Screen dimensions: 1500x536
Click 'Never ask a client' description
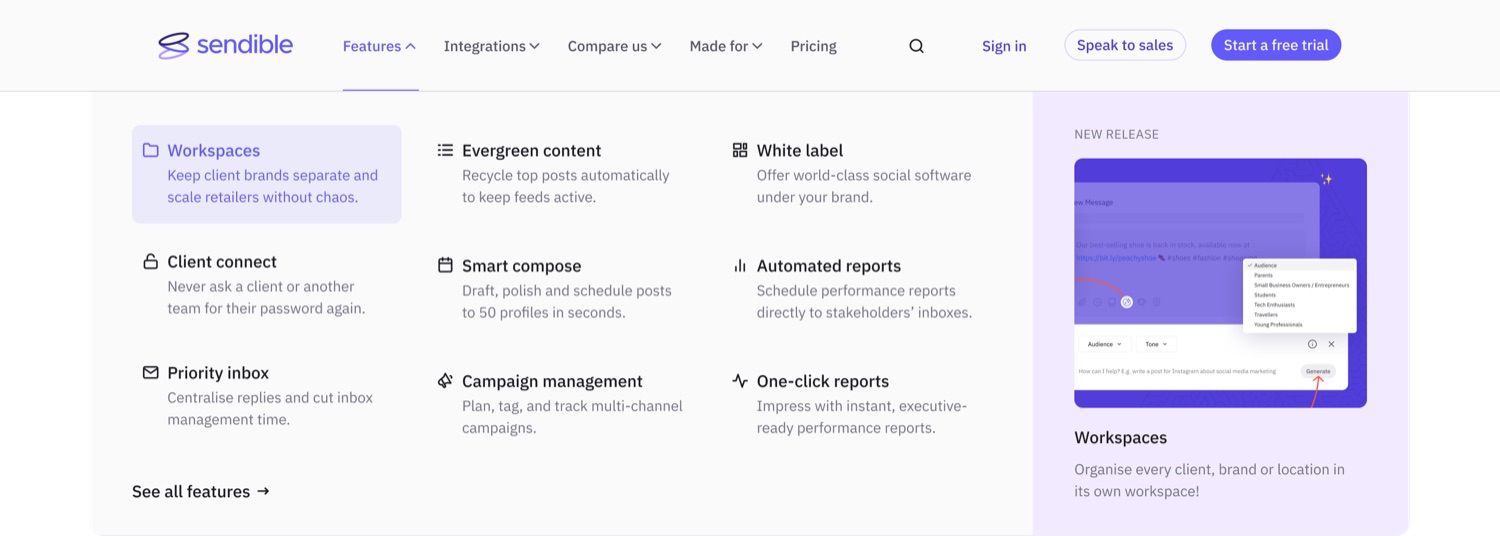266,297
